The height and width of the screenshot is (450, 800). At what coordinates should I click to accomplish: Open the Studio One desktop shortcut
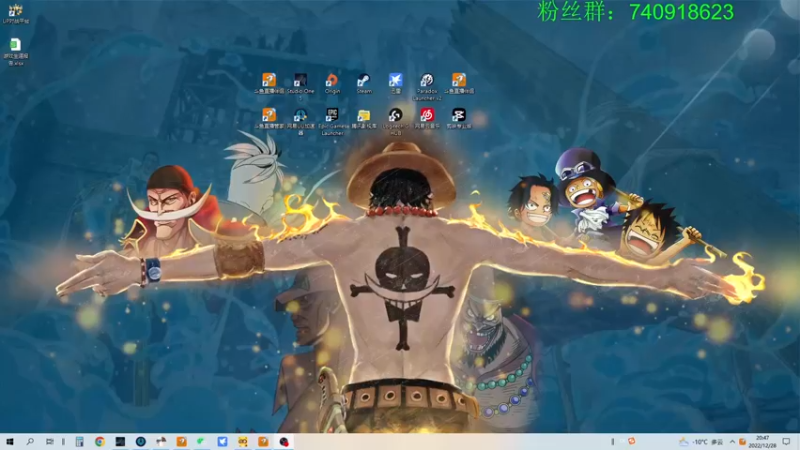tap(301, 84)
